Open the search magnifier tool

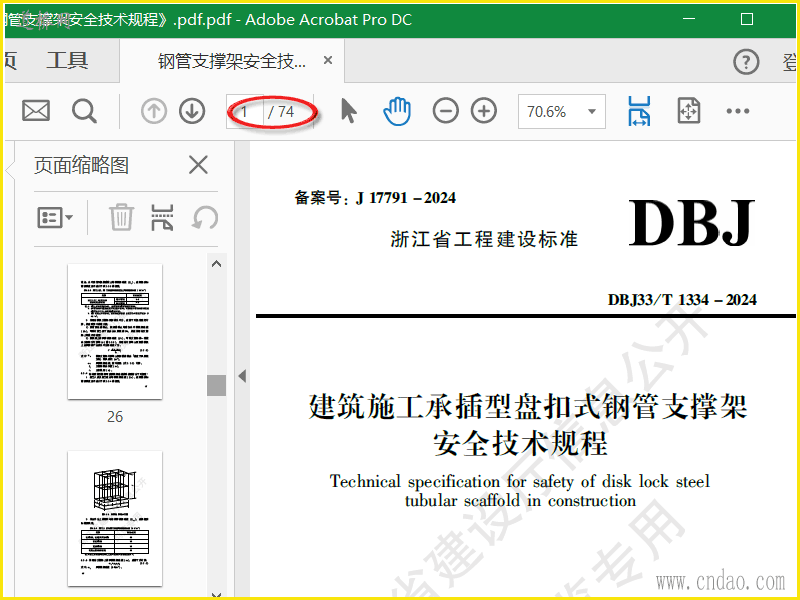84,111
